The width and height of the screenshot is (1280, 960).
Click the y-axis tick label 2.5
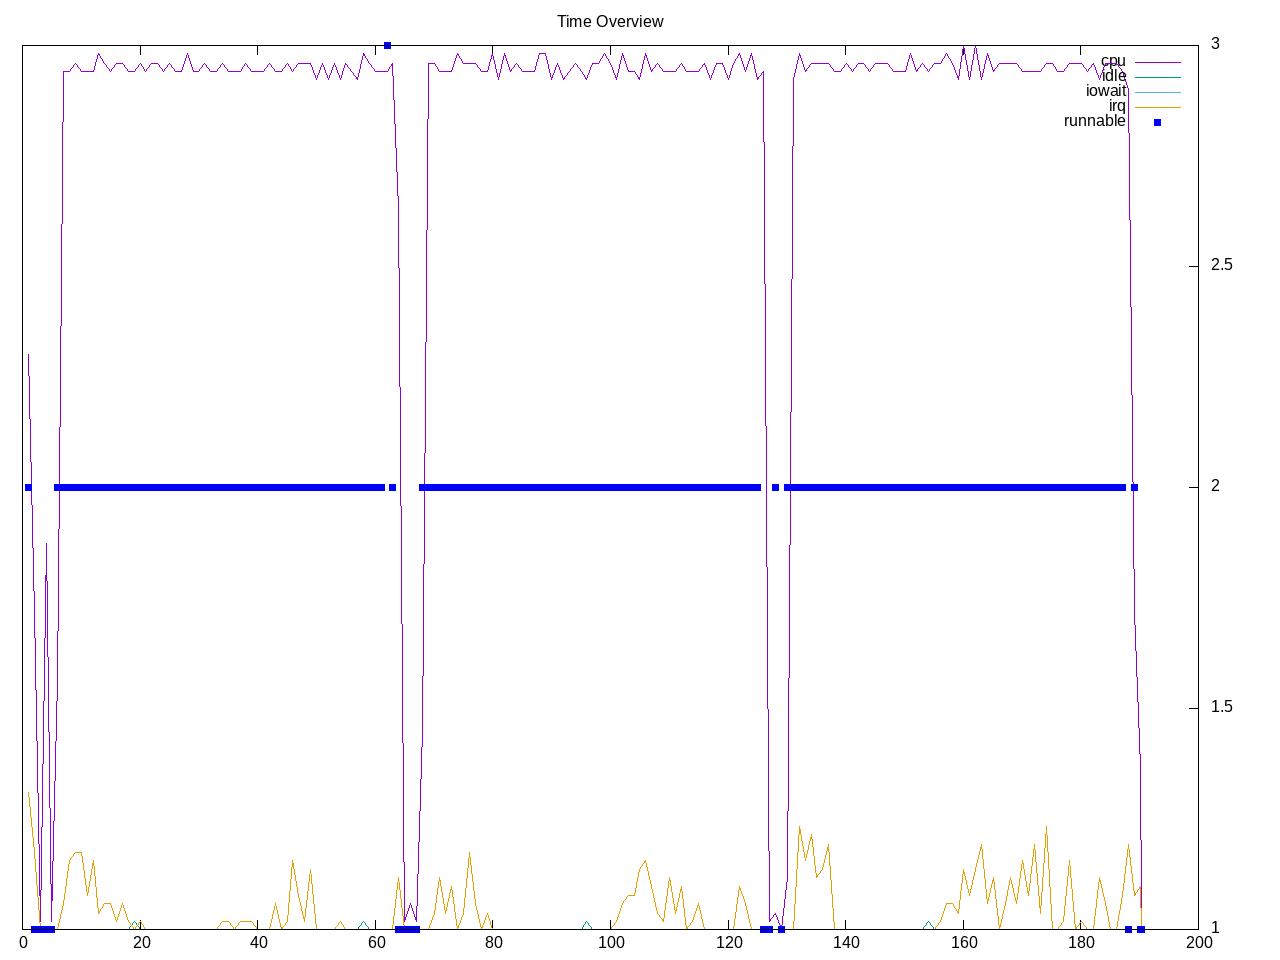point(1221,265)
